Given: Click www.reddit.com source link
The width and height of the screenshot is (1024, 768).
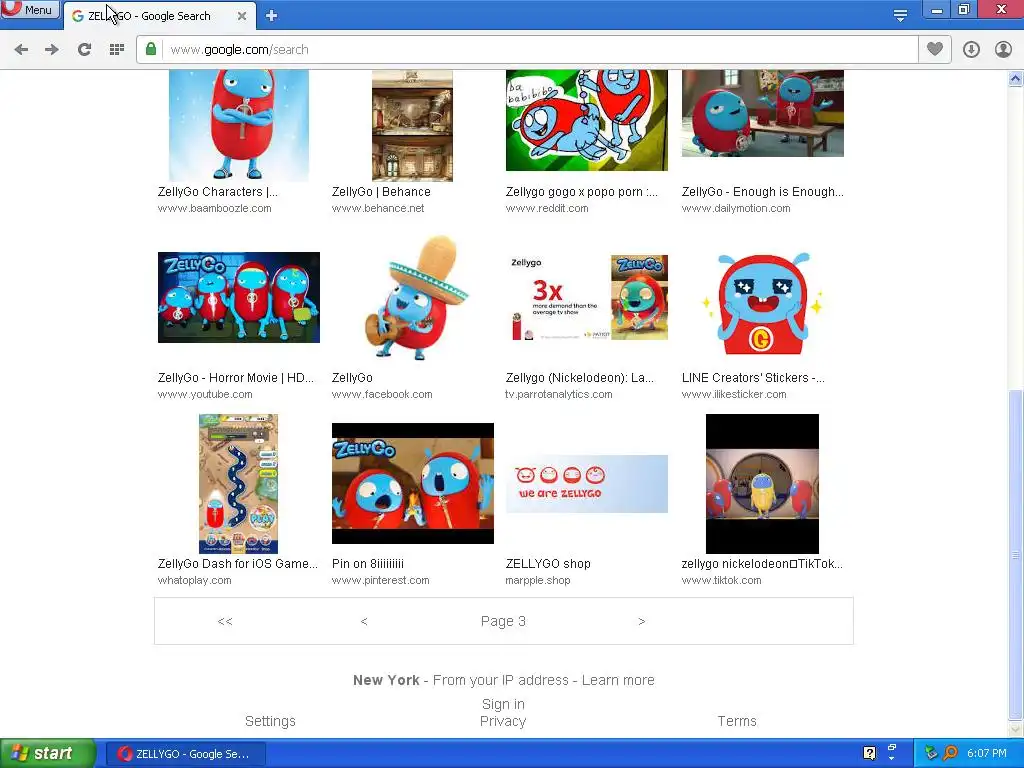Looking at the screenshot, I should [547, 208].
